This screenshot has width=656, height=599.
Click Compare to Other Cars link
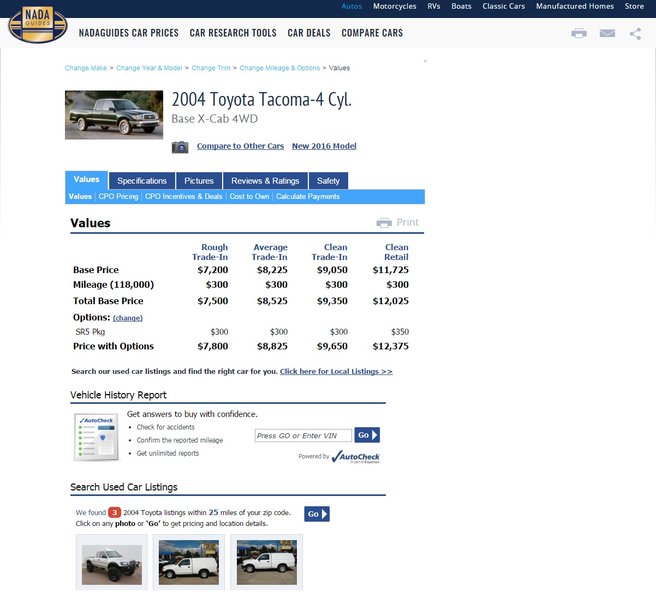coord(240,146)
